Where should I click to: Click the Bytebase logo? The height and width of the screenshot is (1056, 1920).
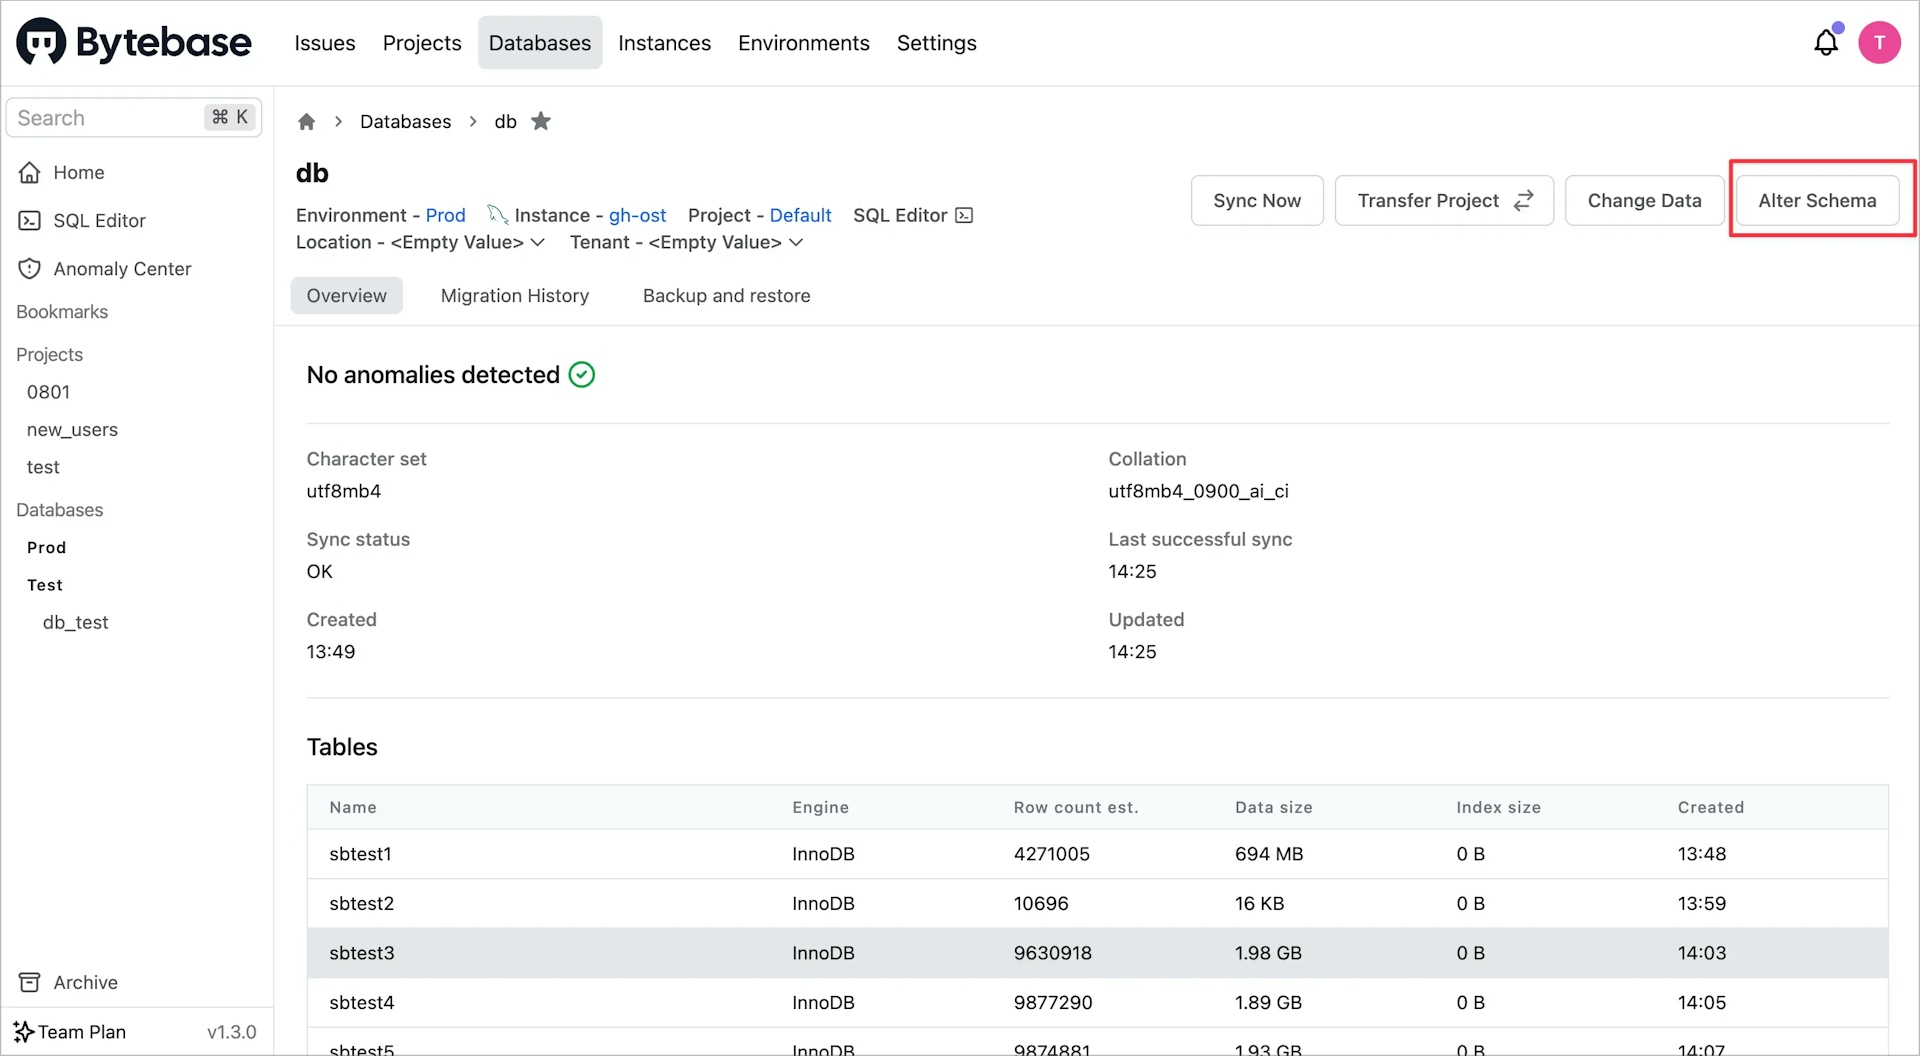click(x=134, y=42)
